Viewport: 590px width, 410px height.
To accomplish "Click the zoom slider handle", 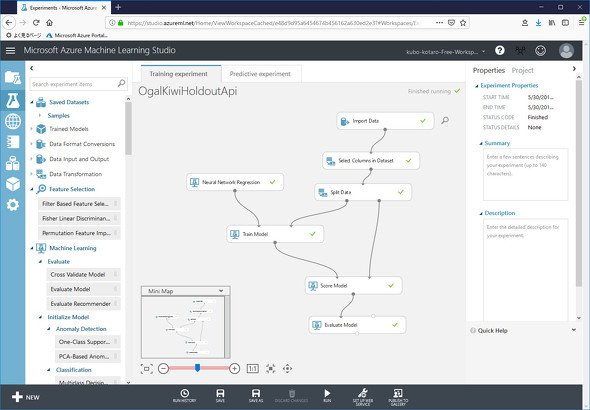I will click(197, 367).
